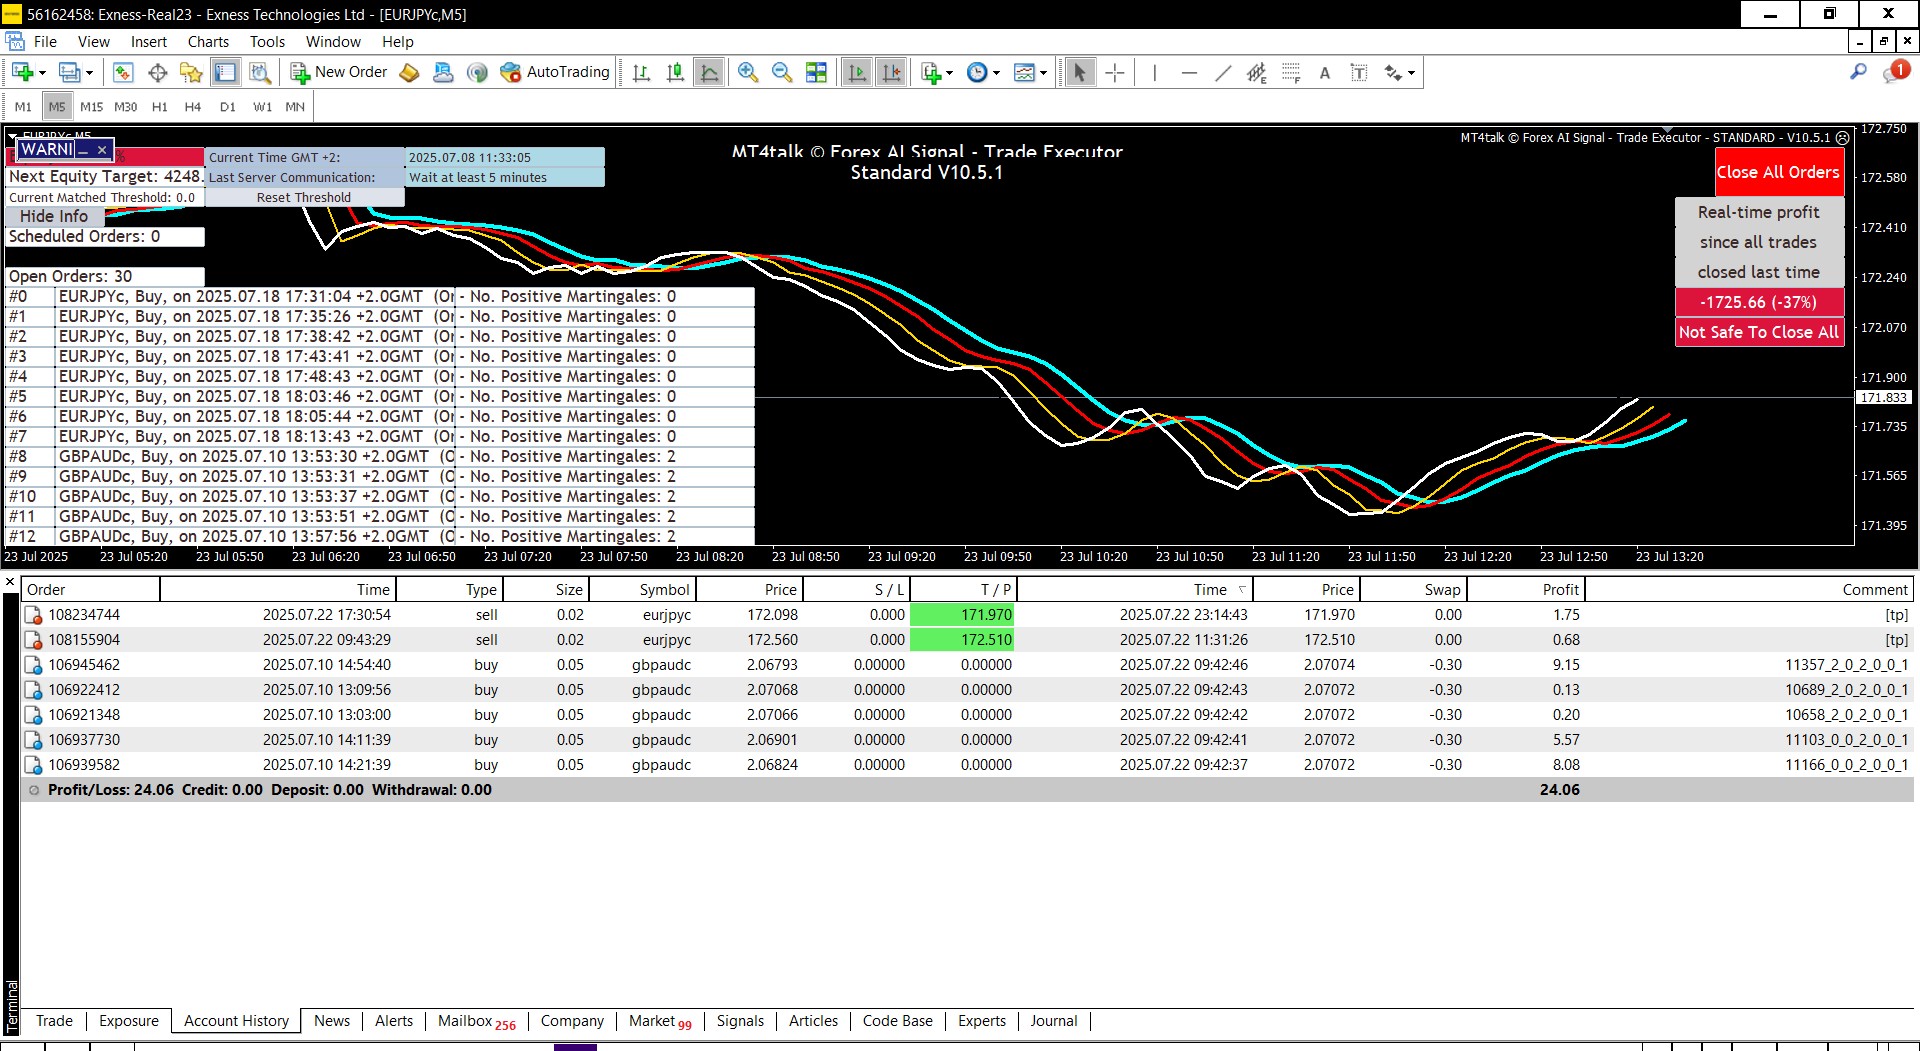The height and width of the screenshot is (1051, 1920).
Task: Select the H1 timeframe
Action: pos(159,106)
